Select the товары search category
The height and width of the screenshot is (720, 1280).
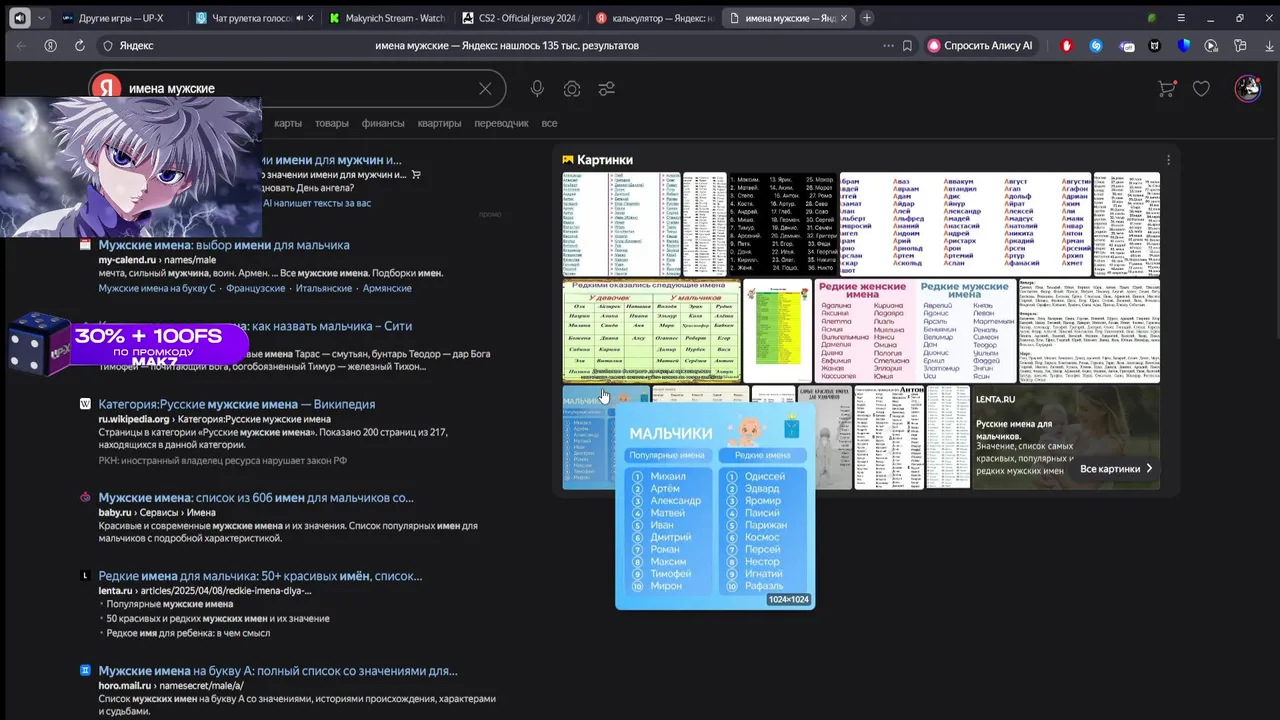[x=332, y=123]
